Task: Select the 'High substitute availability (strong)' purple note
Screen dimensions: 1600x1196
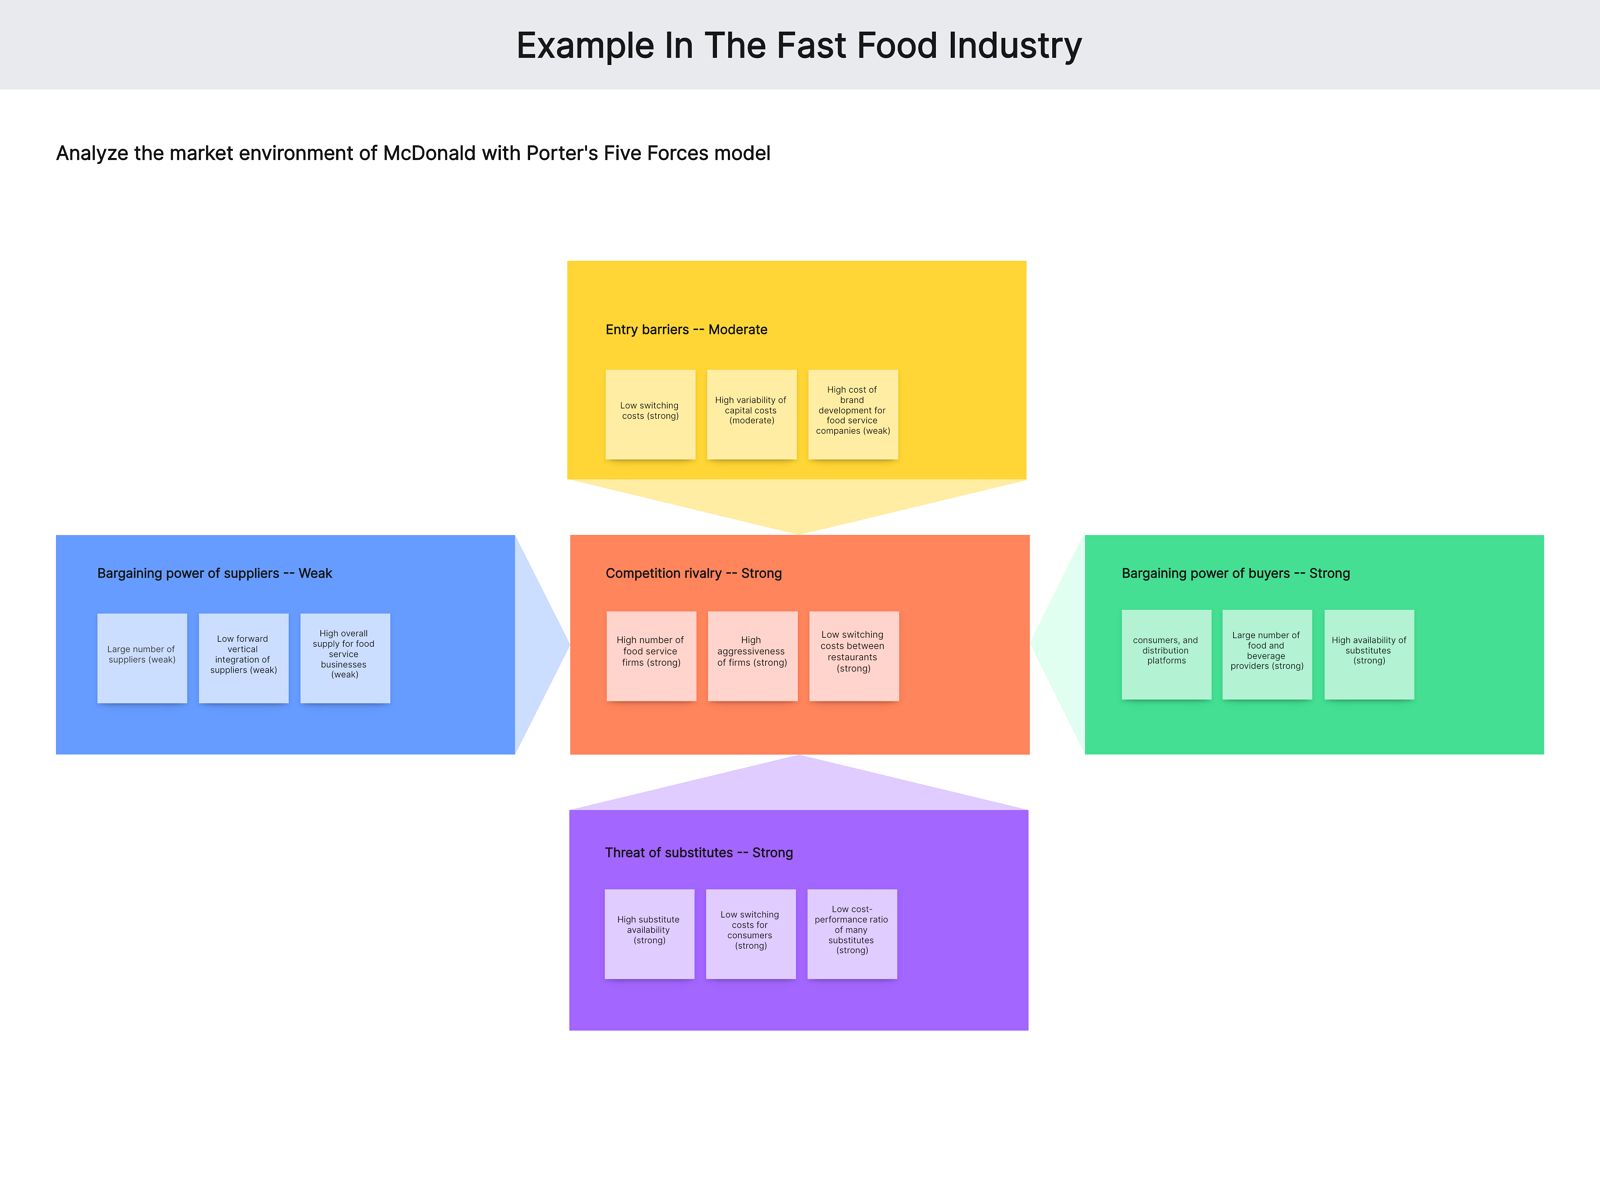Action: tap(649, 934)
